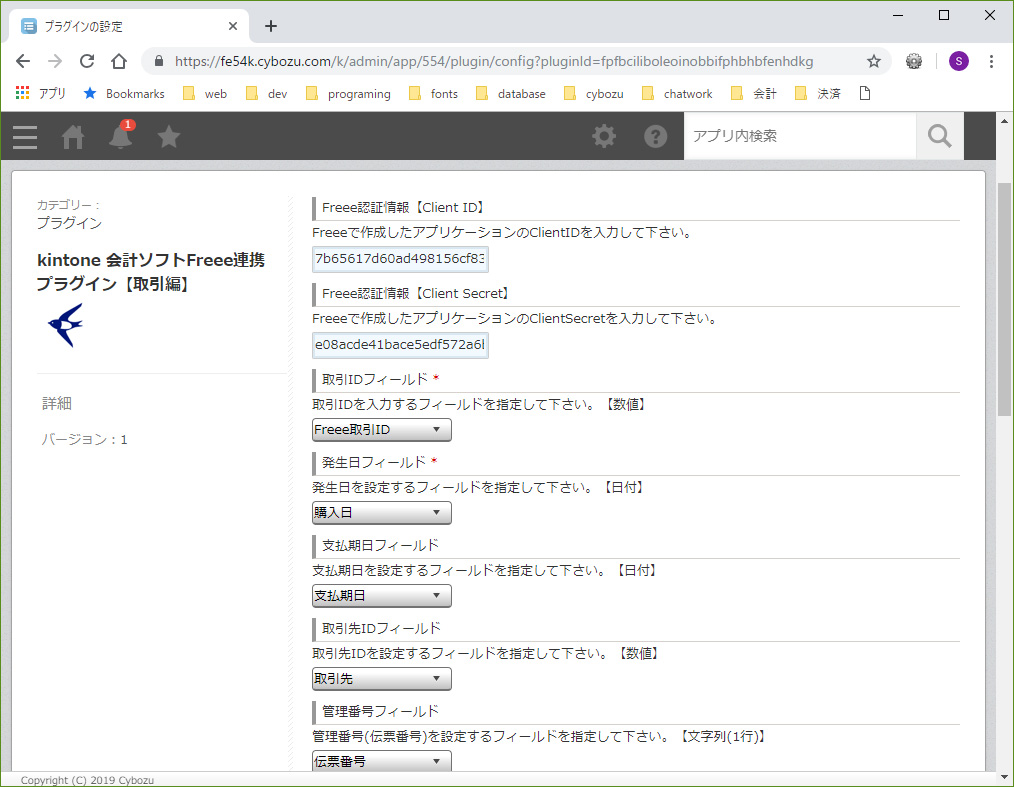Viewport: 1014px width, 787px height.
Task: Focus the アプリ内検索 search box
Action: point(800,136)
